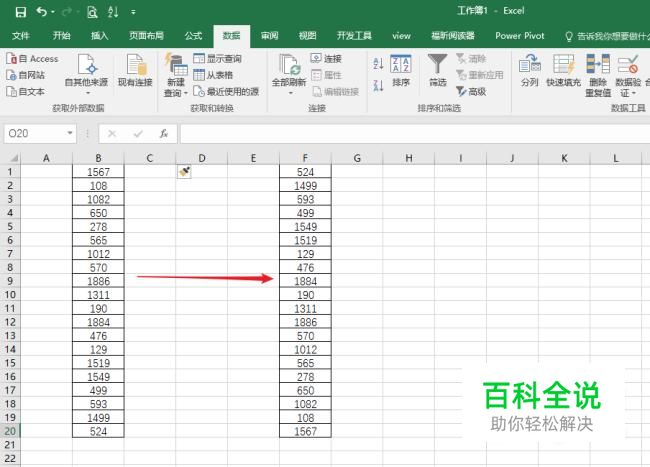Screen dimensions: 650x467
Task: Expand the Name Box dropdown arrow
Action: [x=70, y=133]
